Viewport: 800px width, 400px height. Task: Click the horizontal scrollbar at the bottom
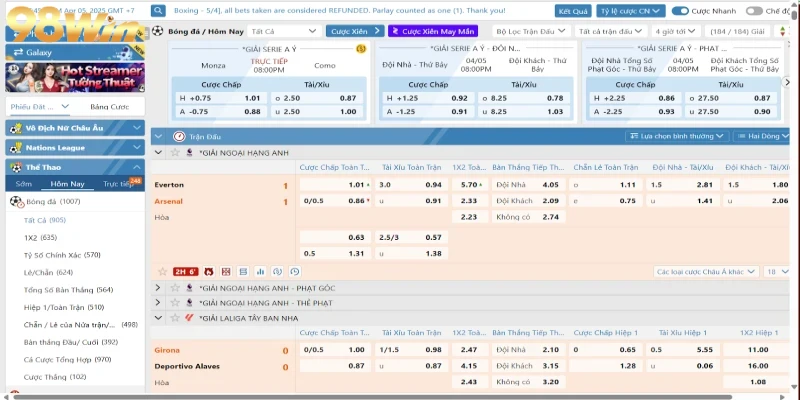coord(372,396)
